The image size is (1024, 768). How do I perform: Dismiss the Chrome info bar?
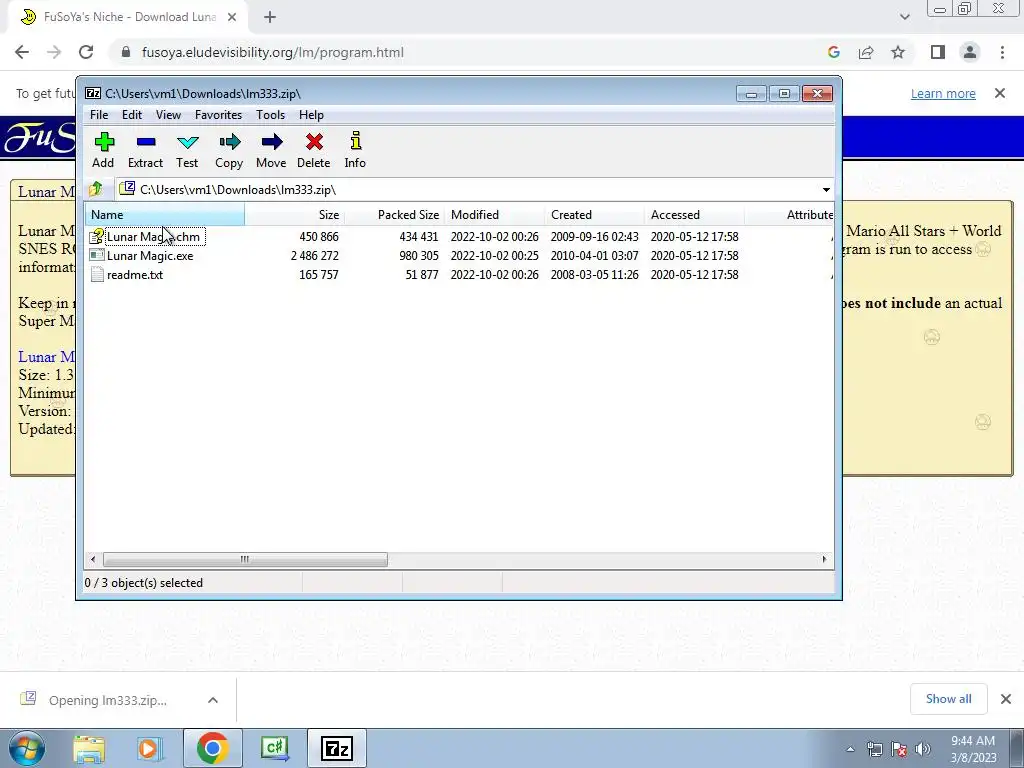[x=1000, y=93]
